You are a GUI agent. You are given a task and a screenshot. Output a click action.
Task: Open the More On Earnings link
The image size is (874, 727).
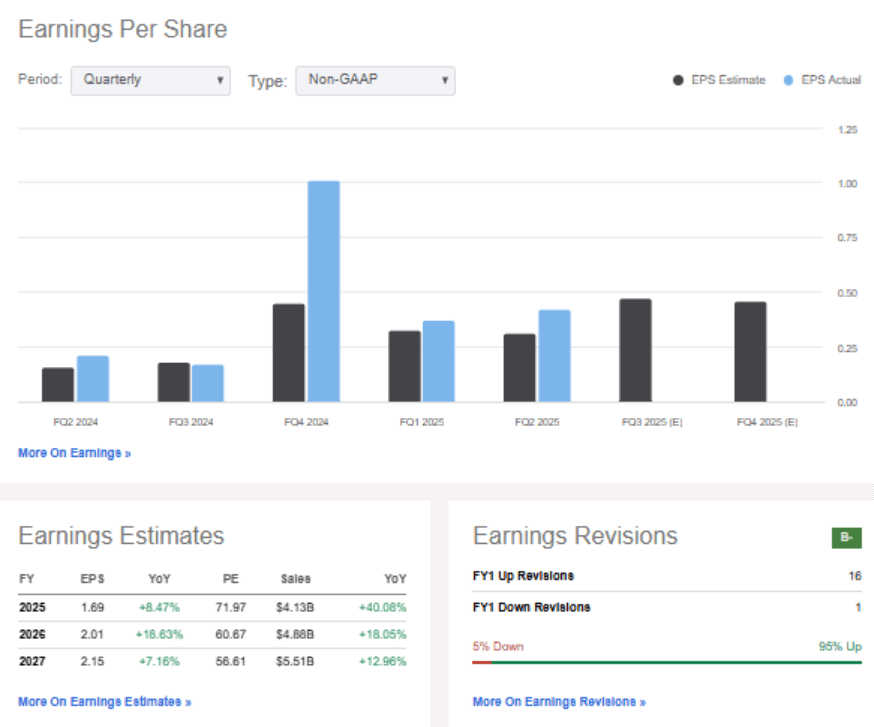point(74,453)
